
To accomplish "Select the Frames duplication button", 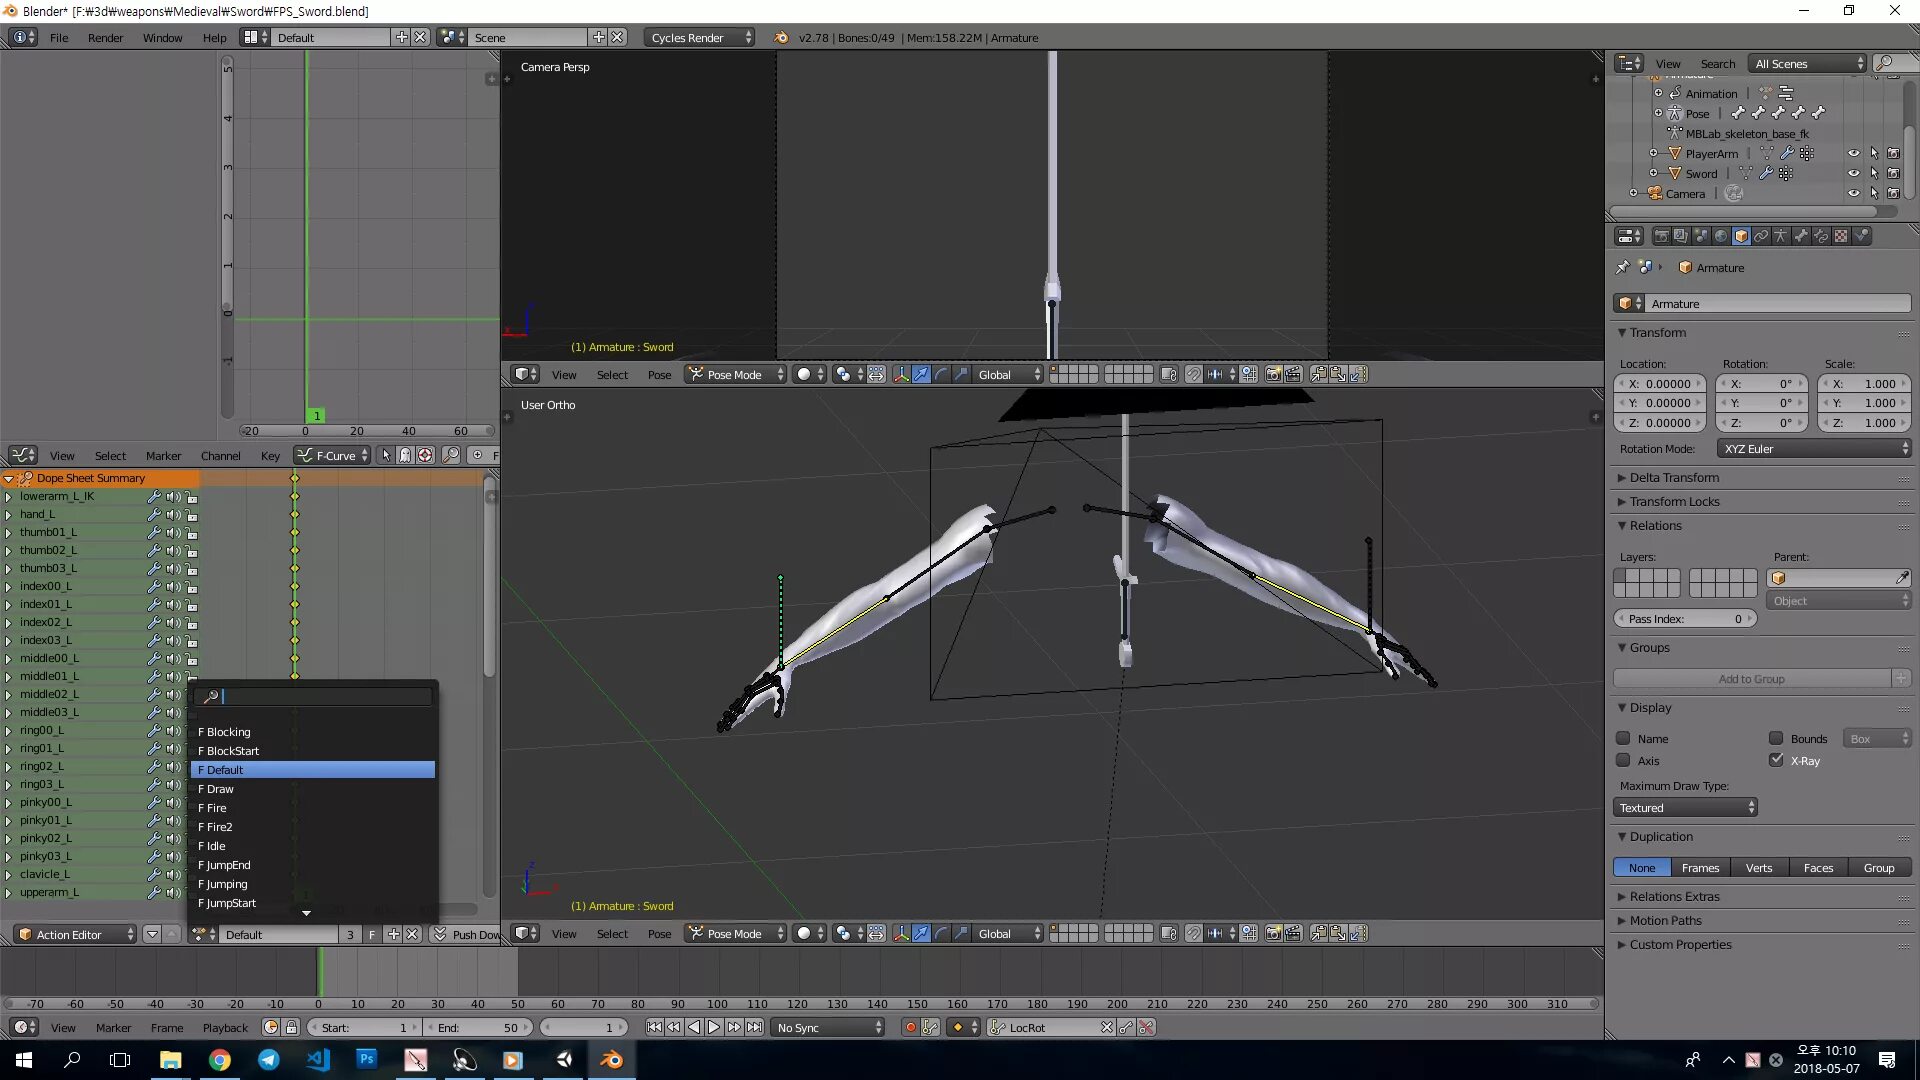I will 1700,867.
